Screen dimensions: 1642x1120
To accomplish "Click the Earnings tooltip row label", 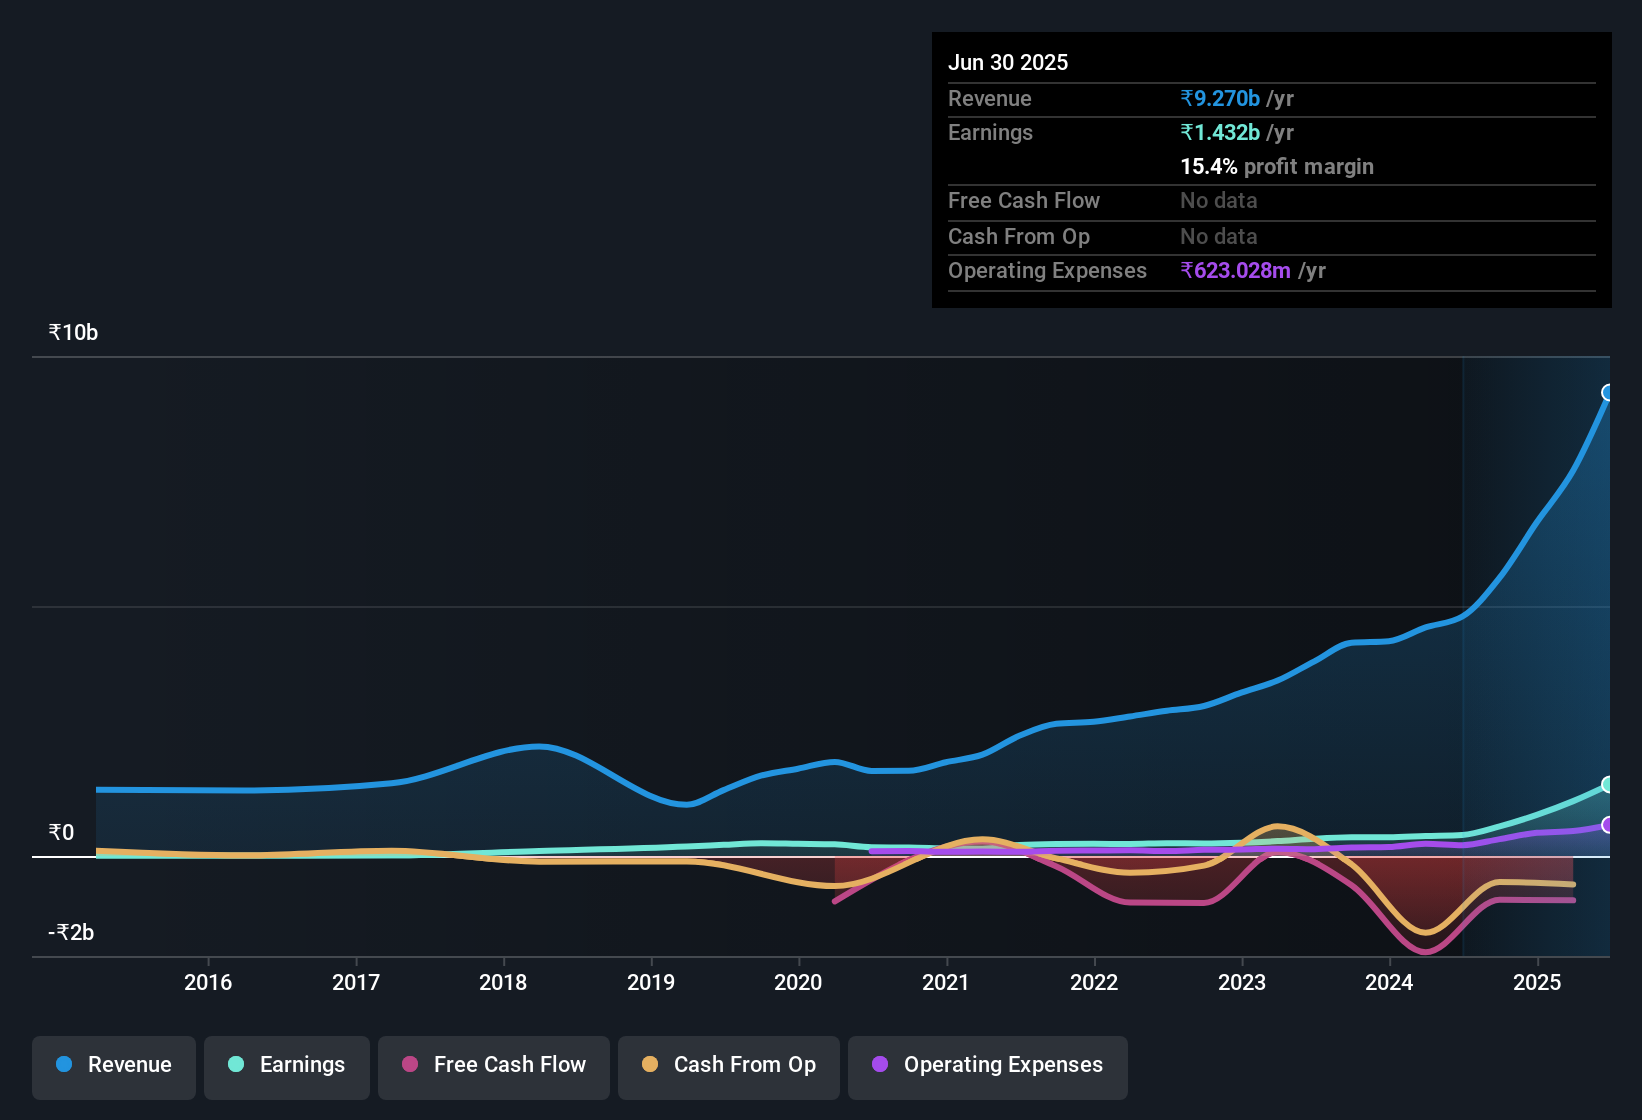I will (990, 132).
